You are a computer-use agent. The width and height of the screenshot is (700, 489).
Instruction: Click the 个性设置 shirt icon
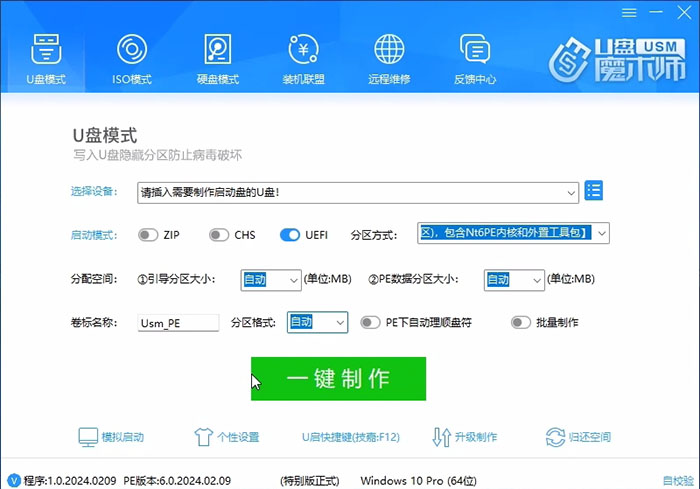(x=204, y=437)
